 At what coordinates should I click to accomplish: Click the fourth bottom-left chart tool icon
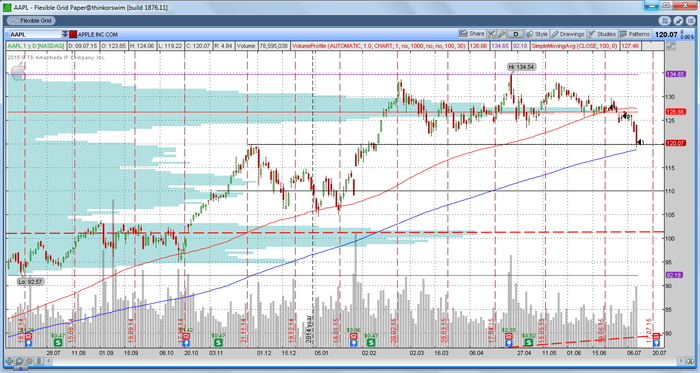click(x=38, y=361)
